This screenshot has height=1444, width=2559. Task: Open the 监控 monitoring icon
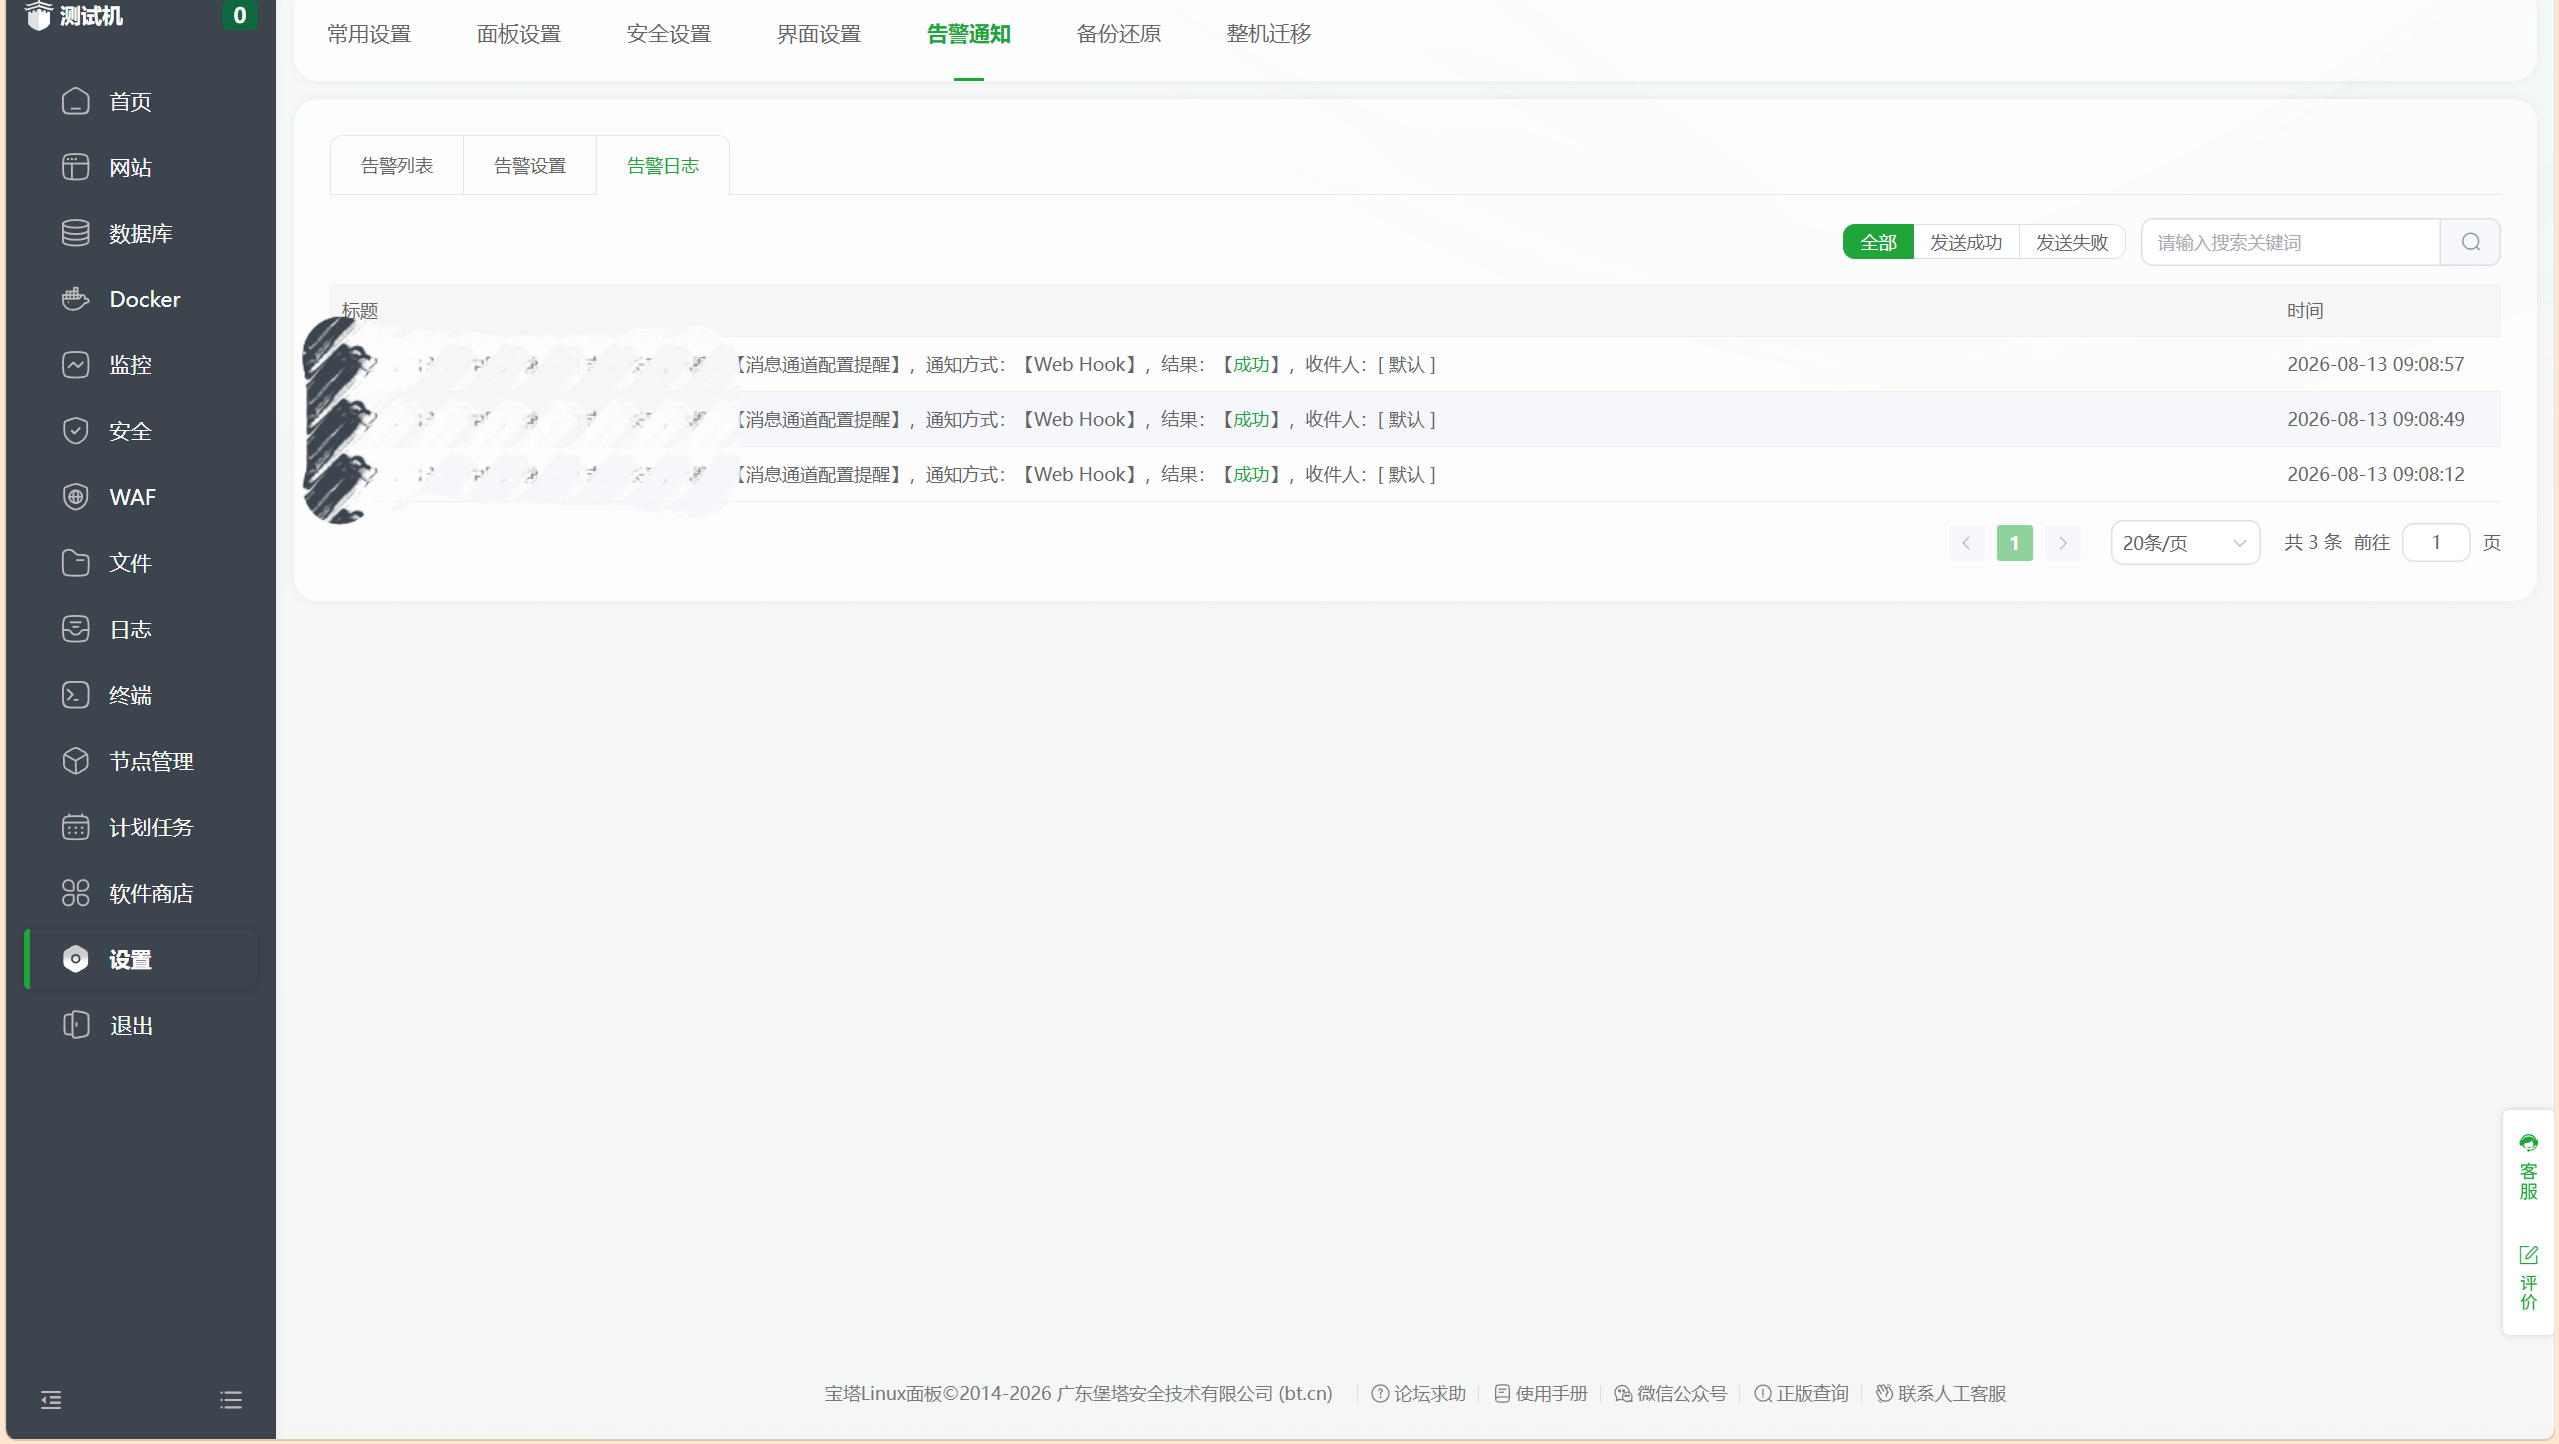76,365
